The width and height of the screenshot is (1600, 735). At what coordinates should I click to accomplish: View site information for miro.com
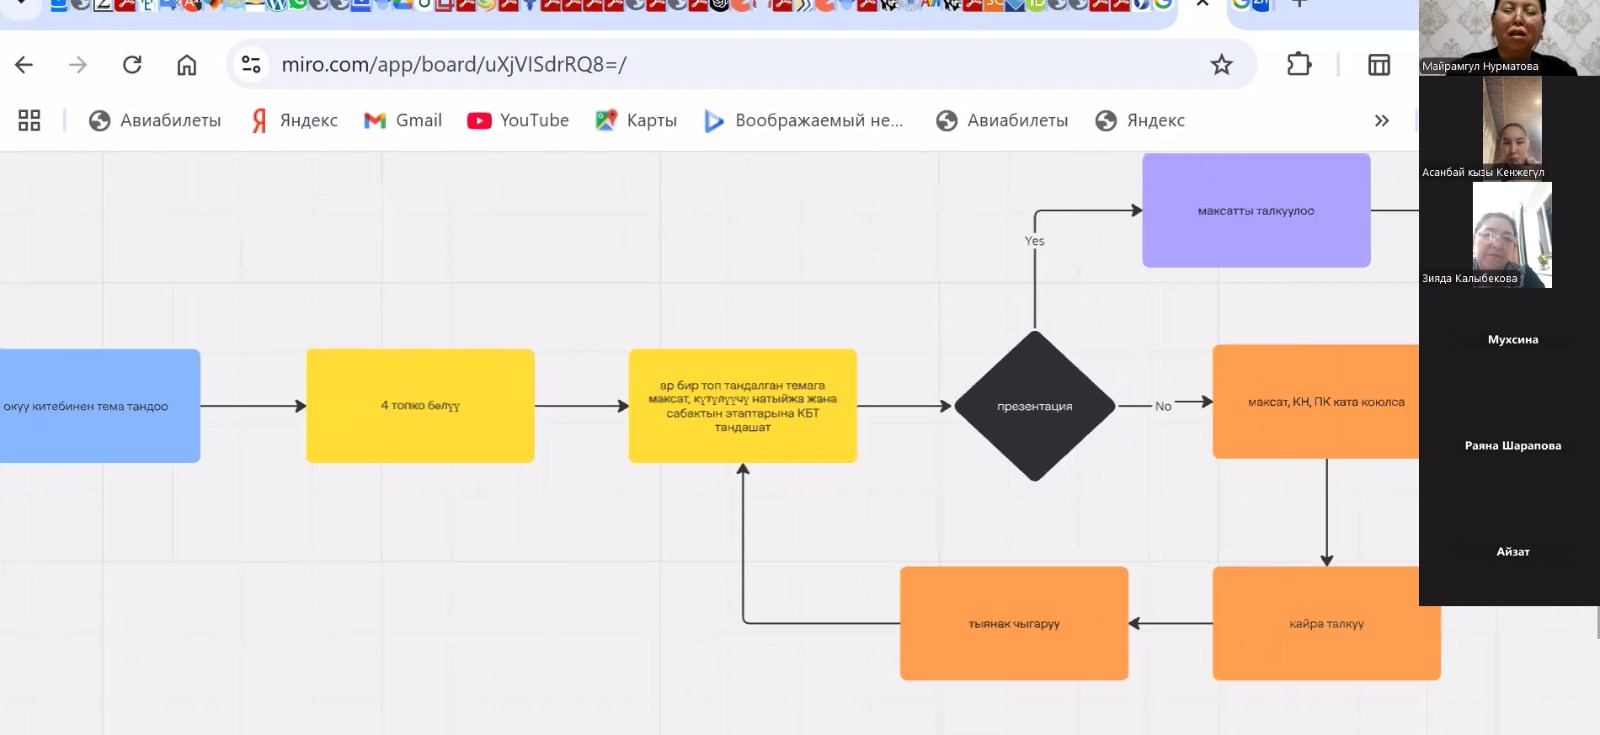251,65
